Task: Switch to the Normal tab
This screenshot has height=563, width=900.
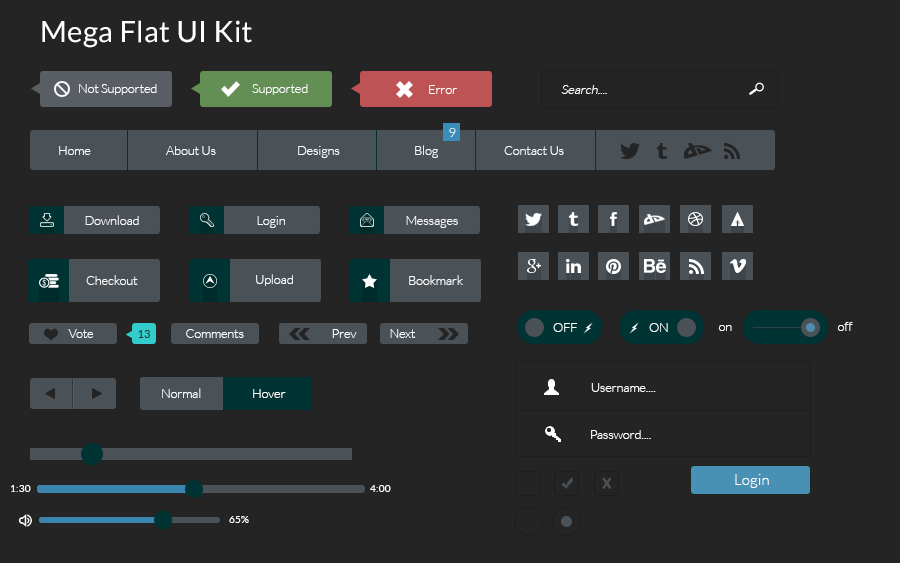Action: click(x=181, y=394)
